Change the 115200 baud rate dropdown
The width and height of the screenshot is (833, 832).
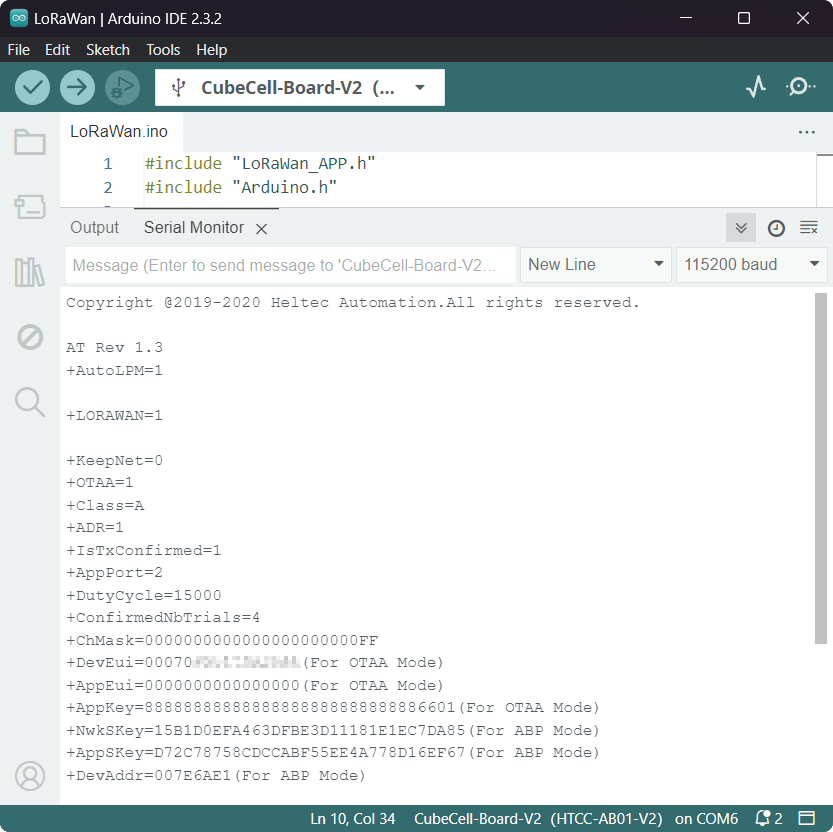coord(751,265)
